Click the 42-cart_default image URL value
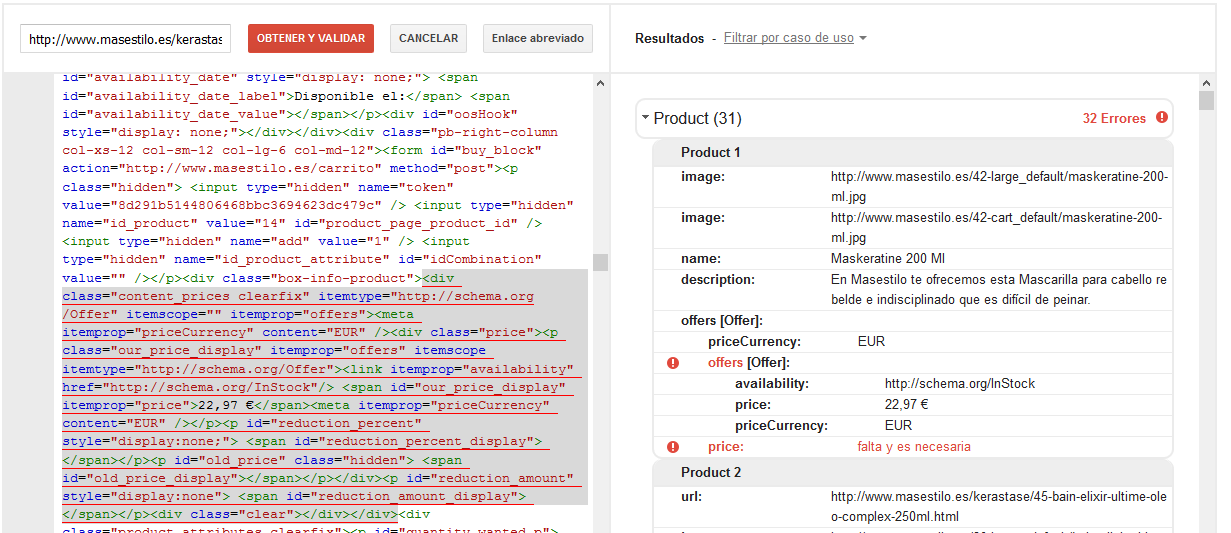The image size is (1231, 533). click(x=999, y=227)
